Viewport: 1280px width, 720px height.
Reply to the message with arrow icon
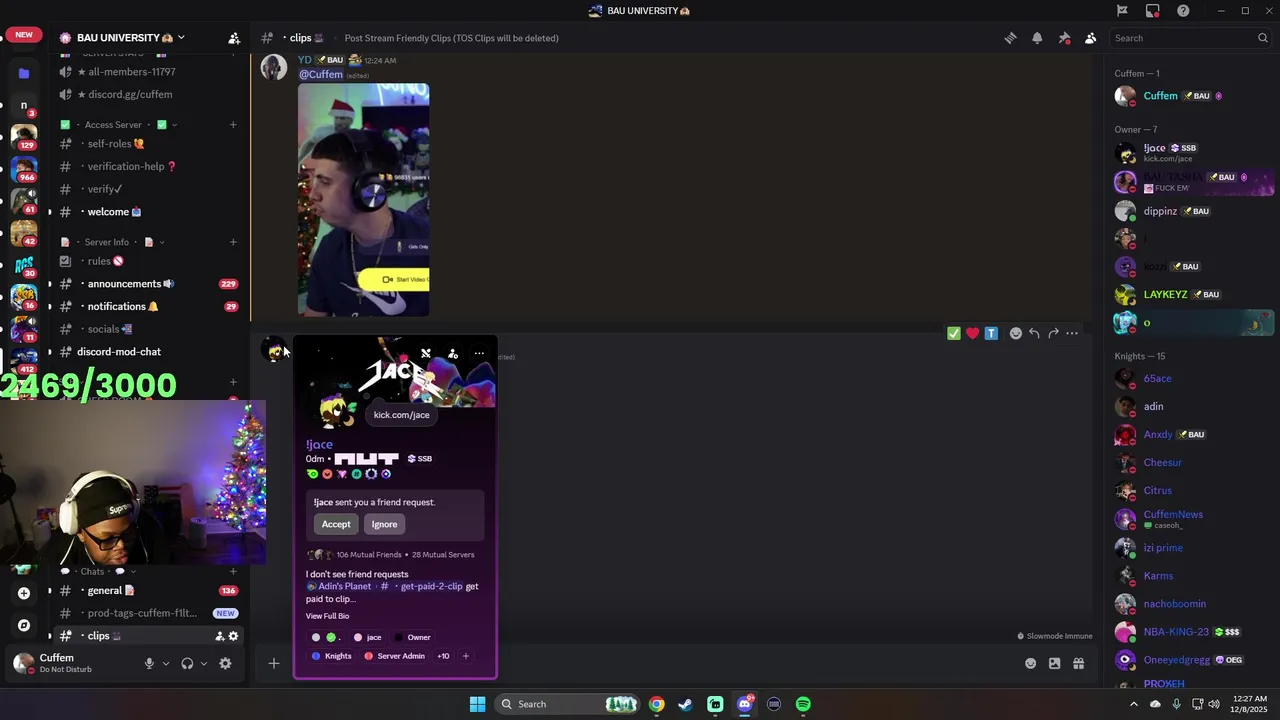[1034, 333]
